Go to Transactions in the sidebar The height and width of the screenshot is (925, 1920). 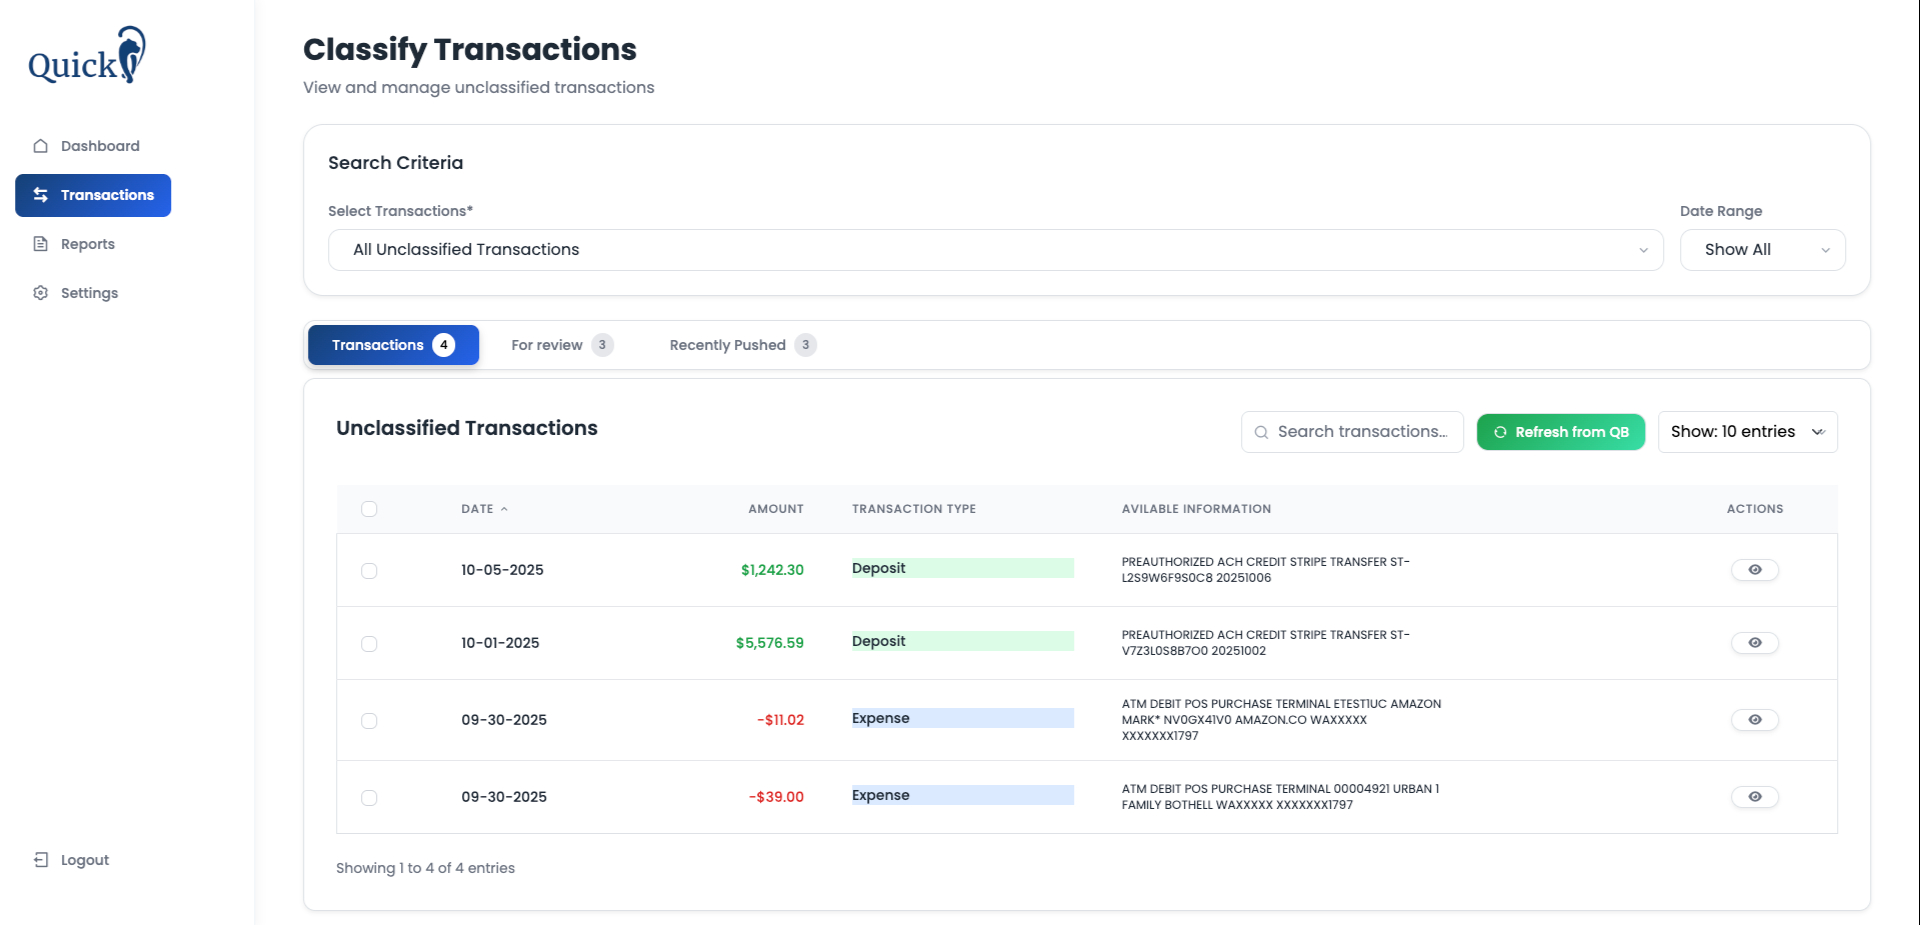(x=93, y=195)
